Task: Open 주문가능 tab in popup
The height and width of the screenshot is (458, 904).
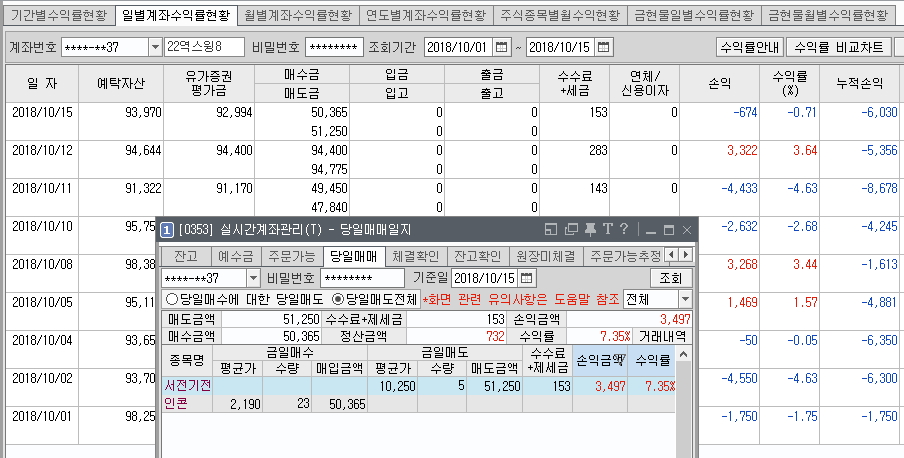Action: click(292, 256)
